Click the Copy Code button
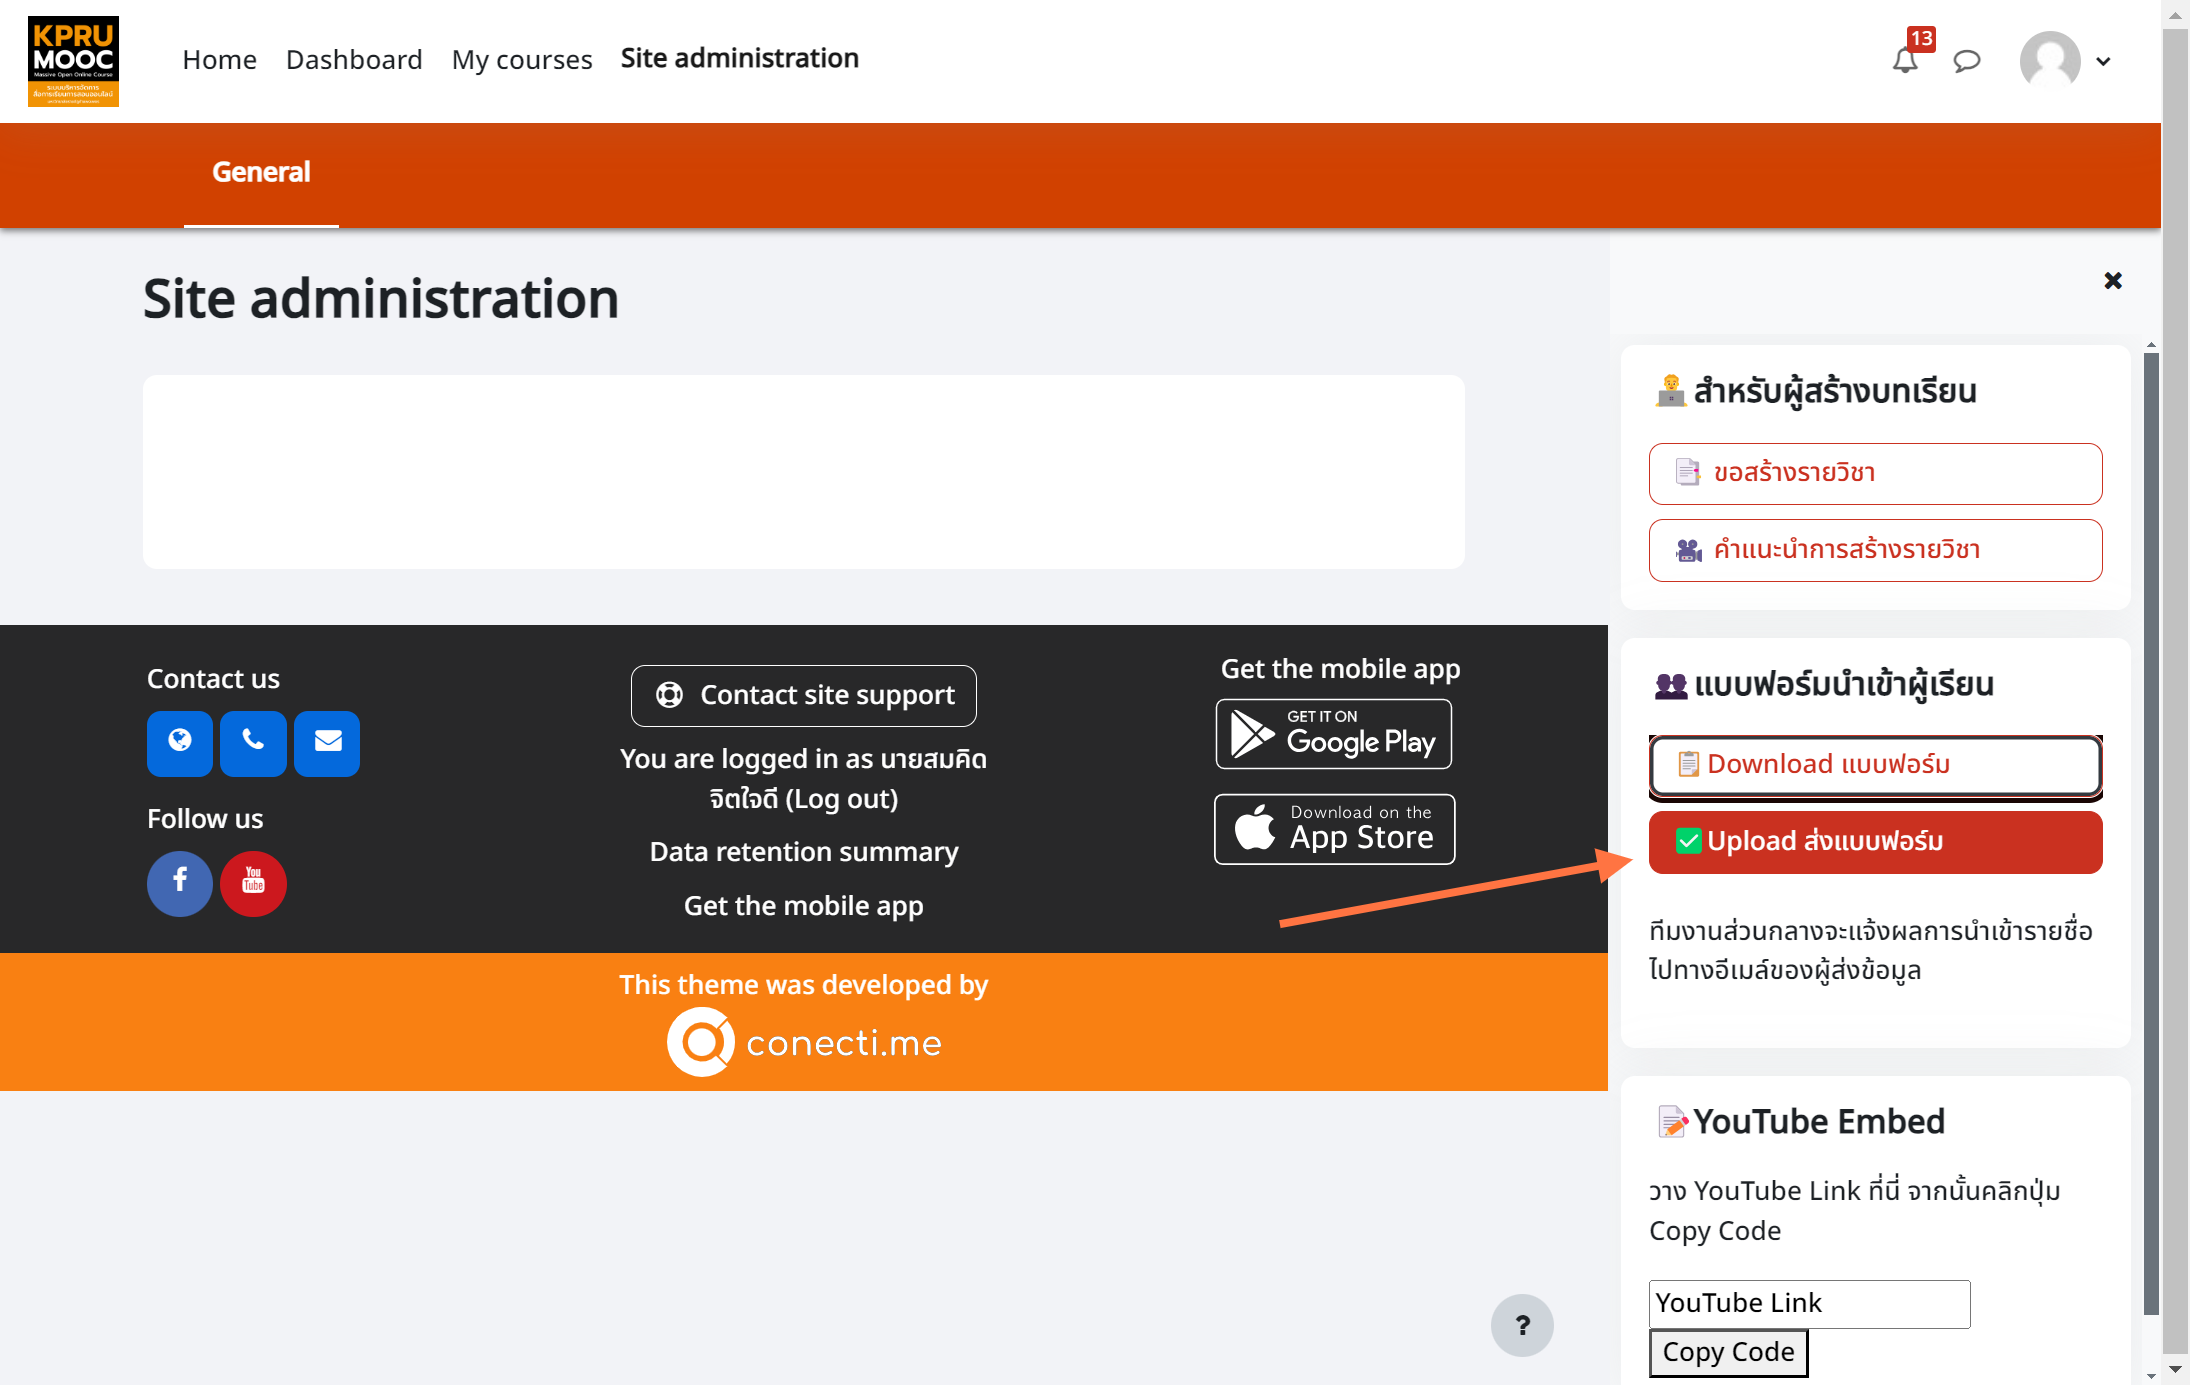This screenshot has width=2190, height=1385. [x=1728, y=1352]
